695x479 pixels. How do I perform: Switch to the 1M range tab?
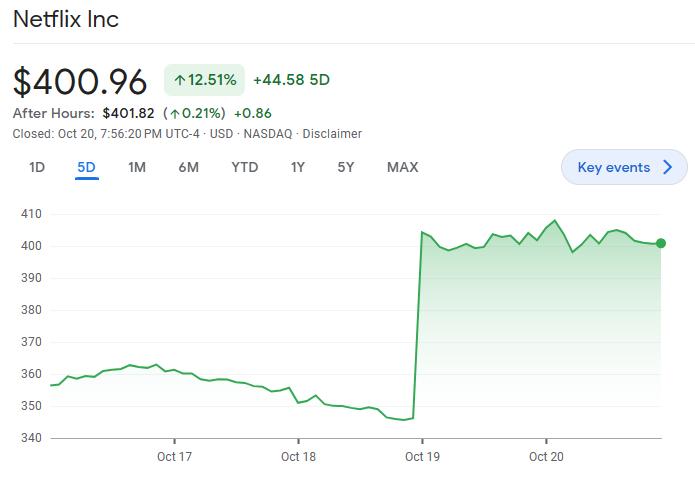137,167
